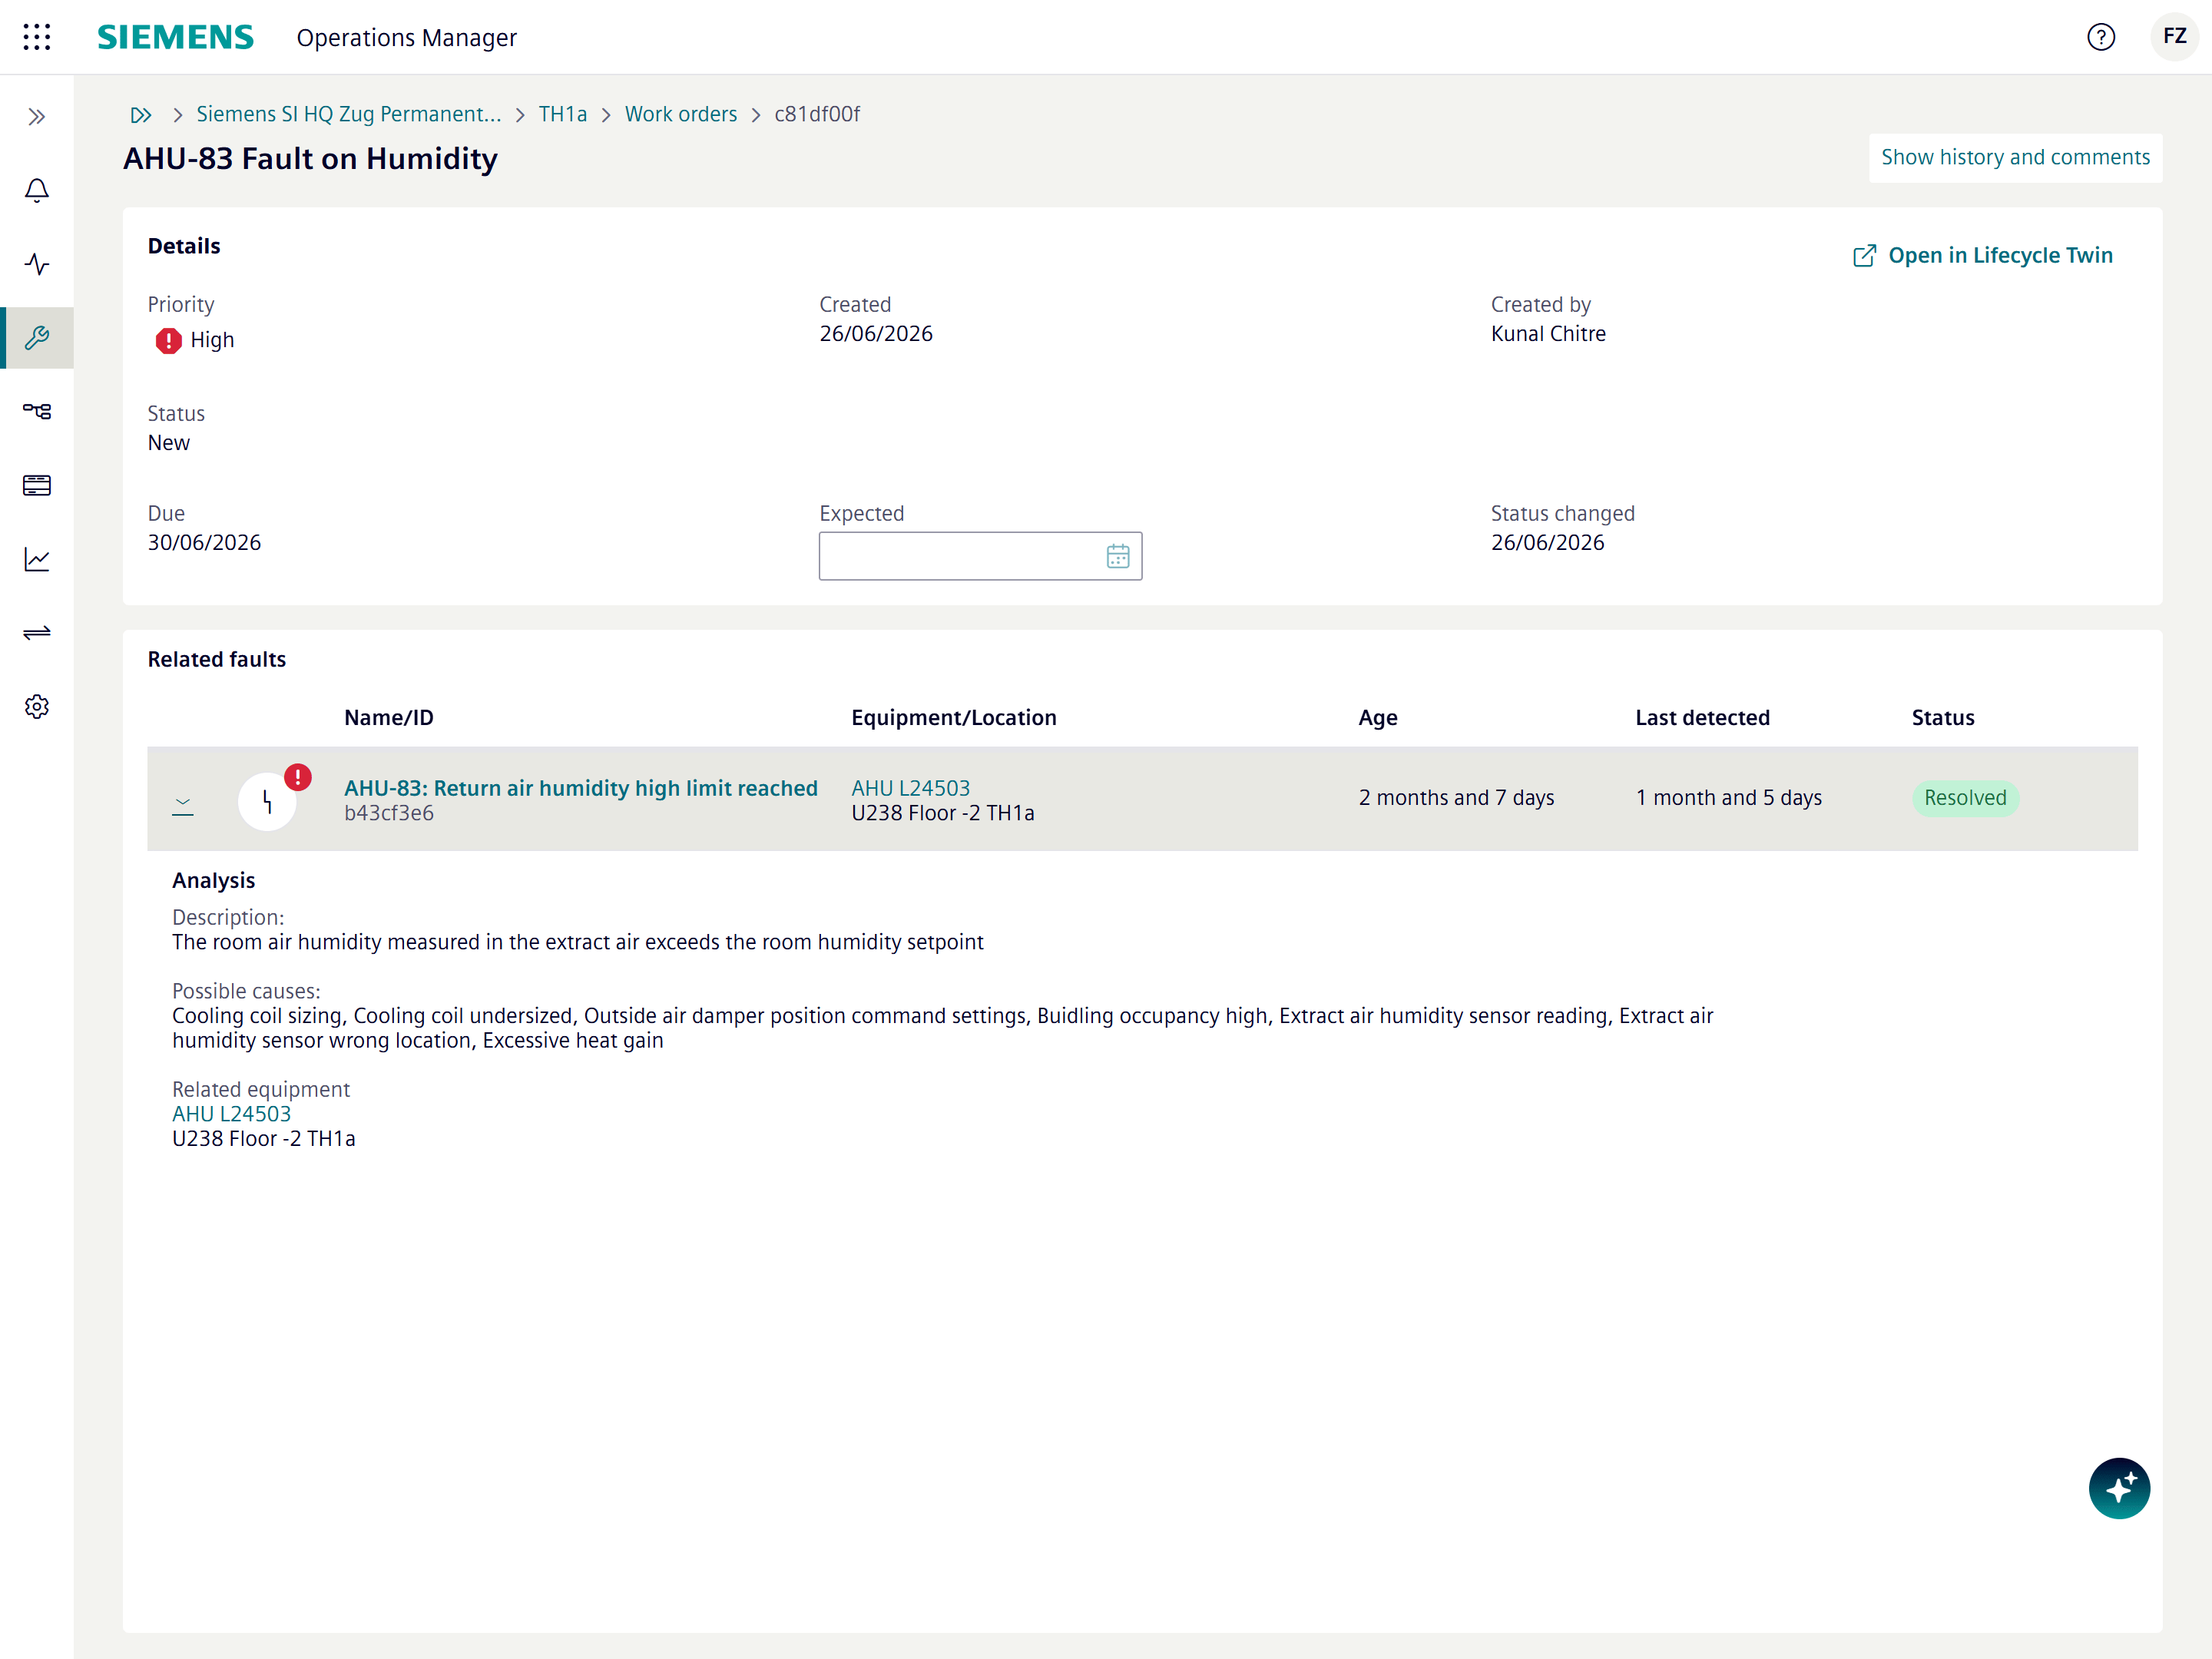Open the transfer arrows sidebar icon
The height and width of the screenshot is (1659, 2212).
click(37, 633)
